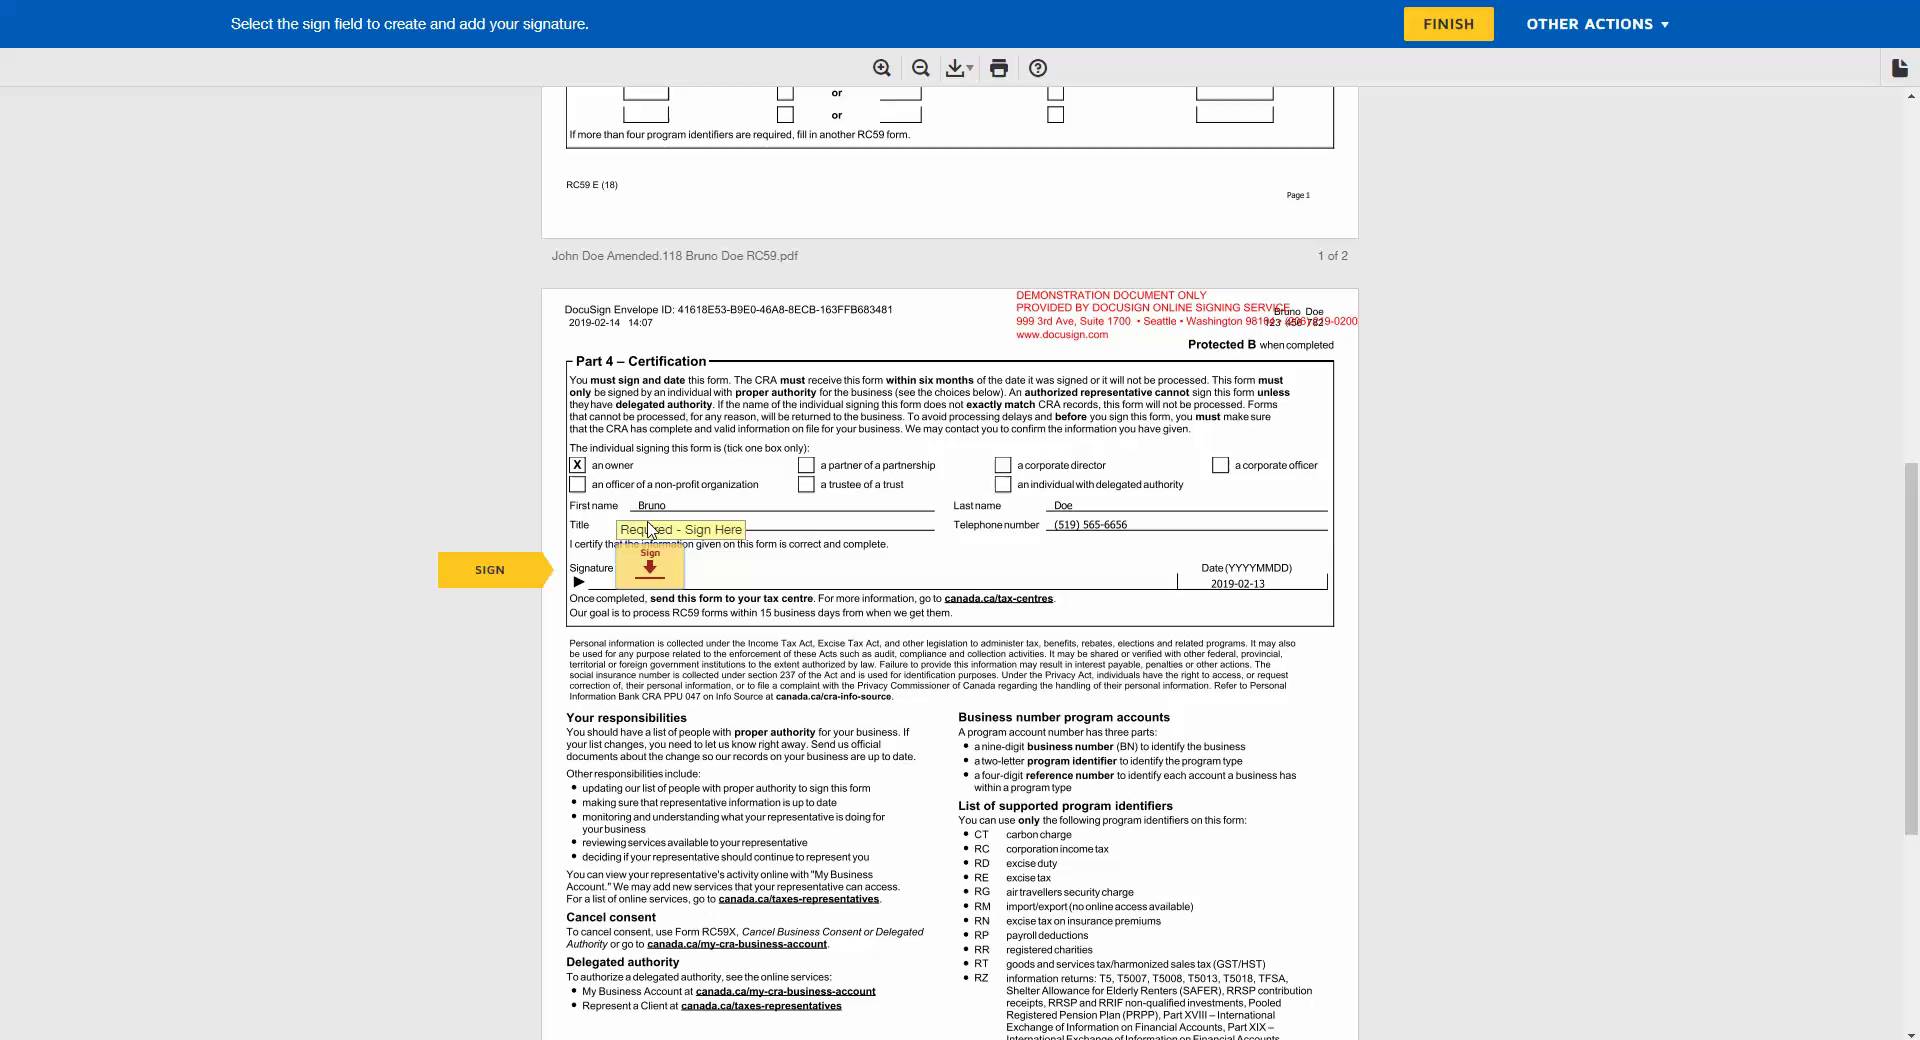Open the document pages panel icon

point(1899,68)
